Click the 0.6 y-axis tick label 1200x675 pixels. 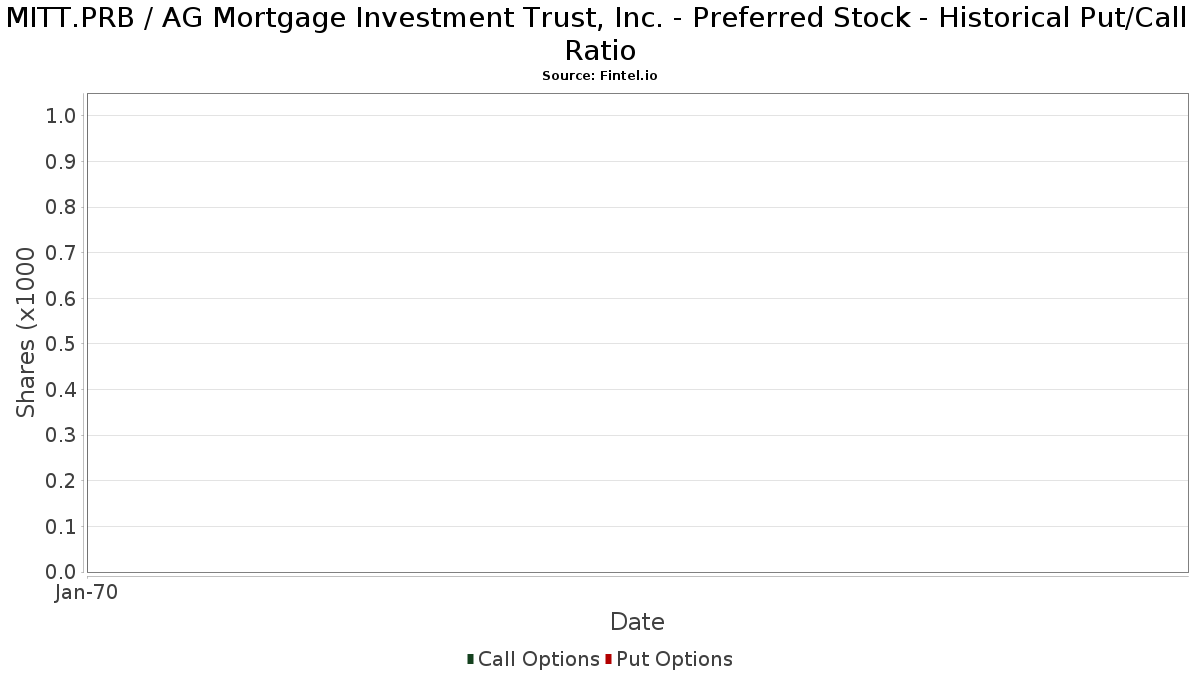click(61, 298)
